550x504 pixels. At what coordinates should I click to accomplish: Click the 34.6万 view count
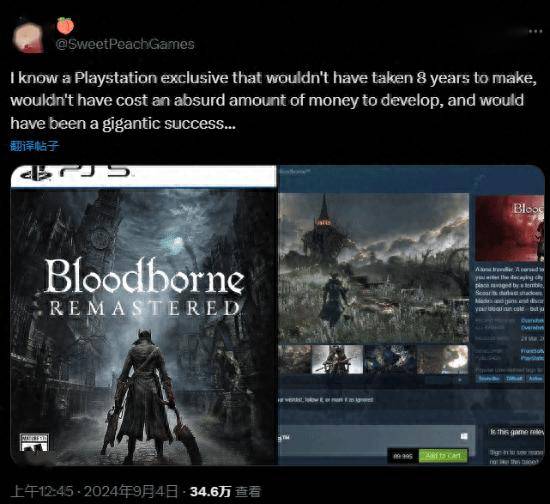pyautogui.click(x=210, y=491)
